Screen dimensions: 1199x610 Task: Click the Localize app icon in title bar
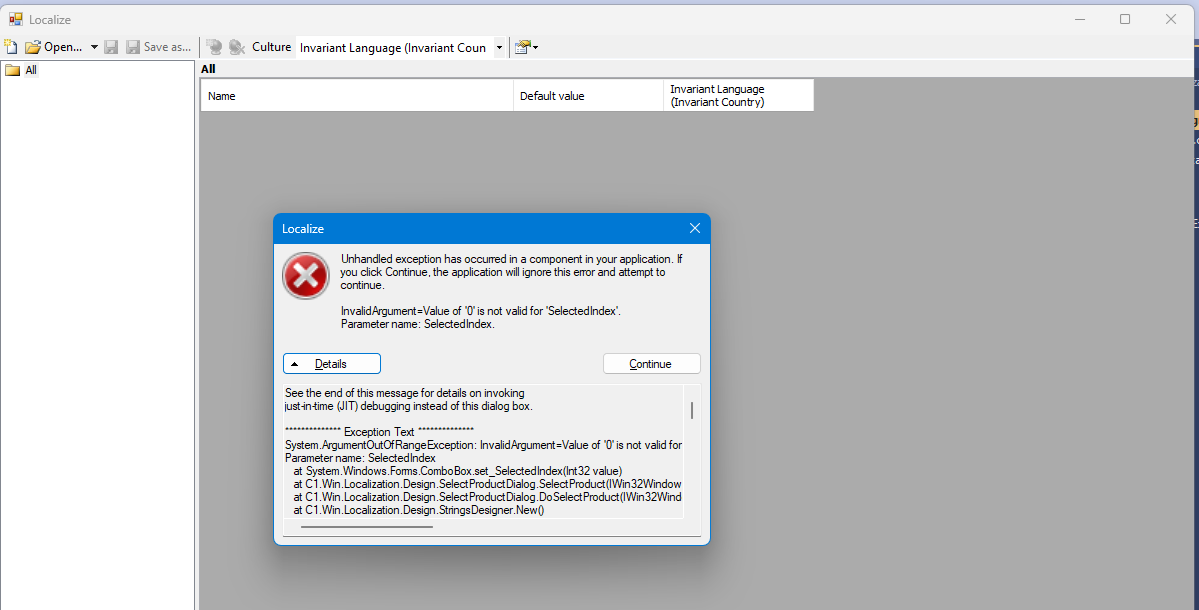point(16,19)
